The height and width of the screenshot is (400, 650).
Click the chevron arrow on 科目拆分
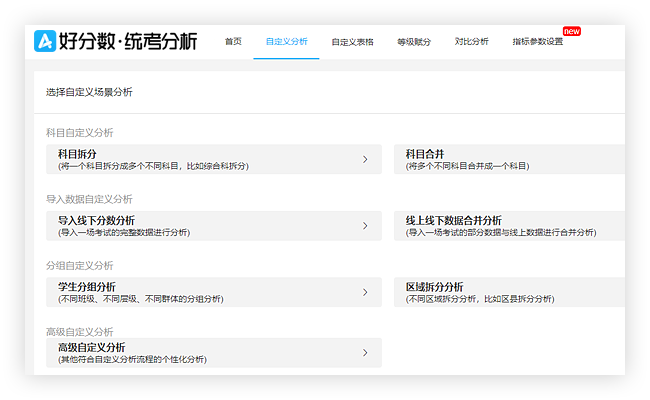click(x=365, y=159)
